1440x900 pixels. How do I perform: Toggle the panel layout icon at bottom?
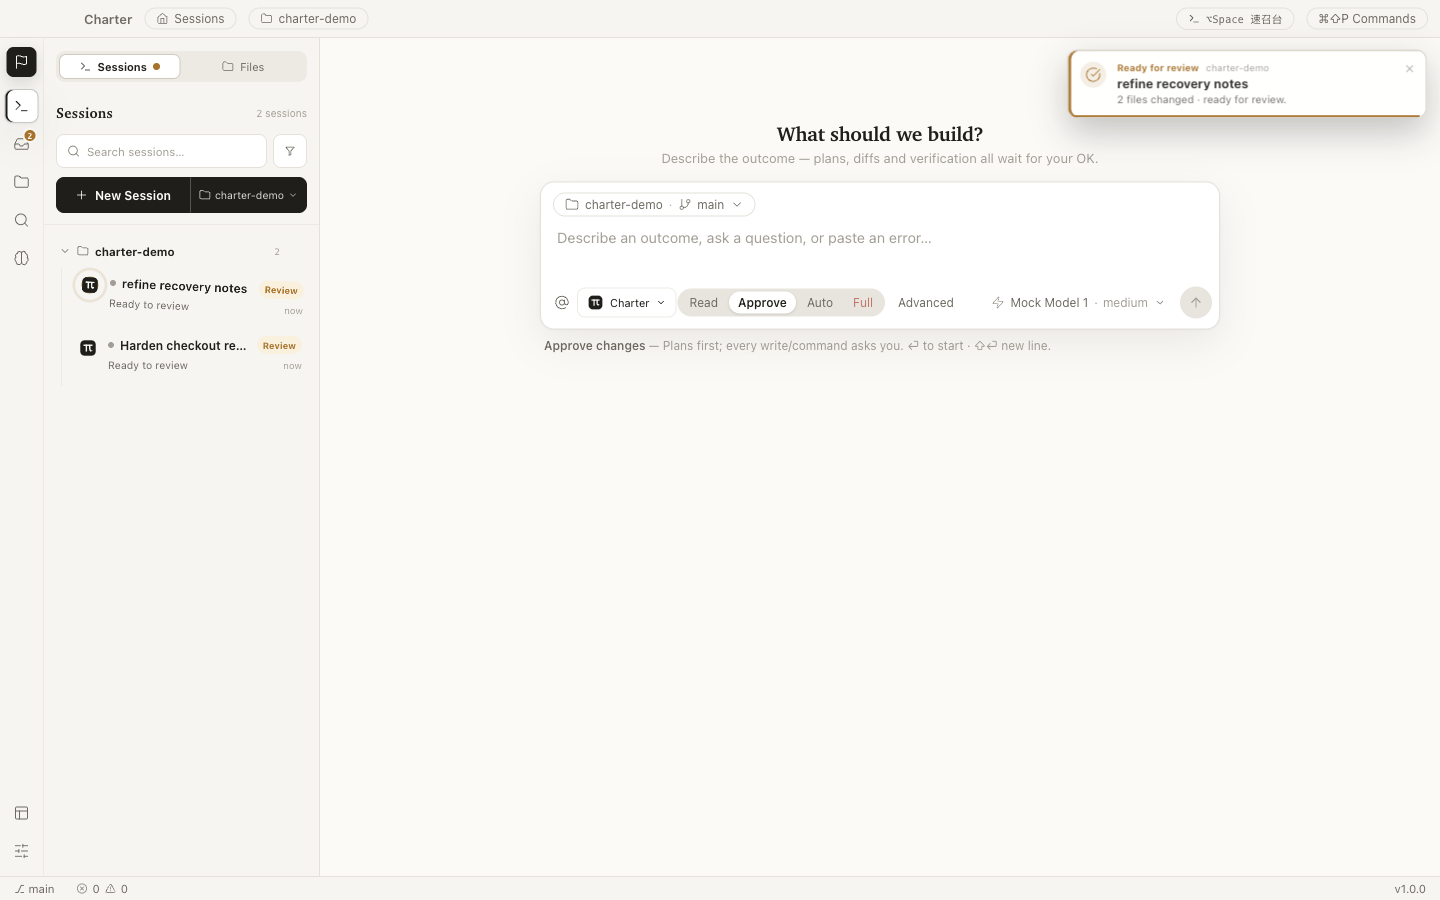(21, 813)
